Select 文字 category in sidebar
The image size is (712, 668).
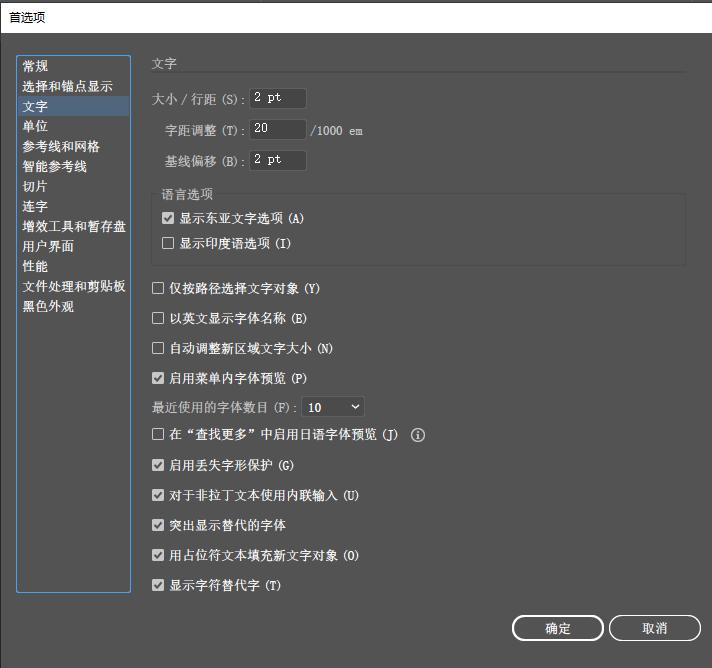[x=74, y=106]
